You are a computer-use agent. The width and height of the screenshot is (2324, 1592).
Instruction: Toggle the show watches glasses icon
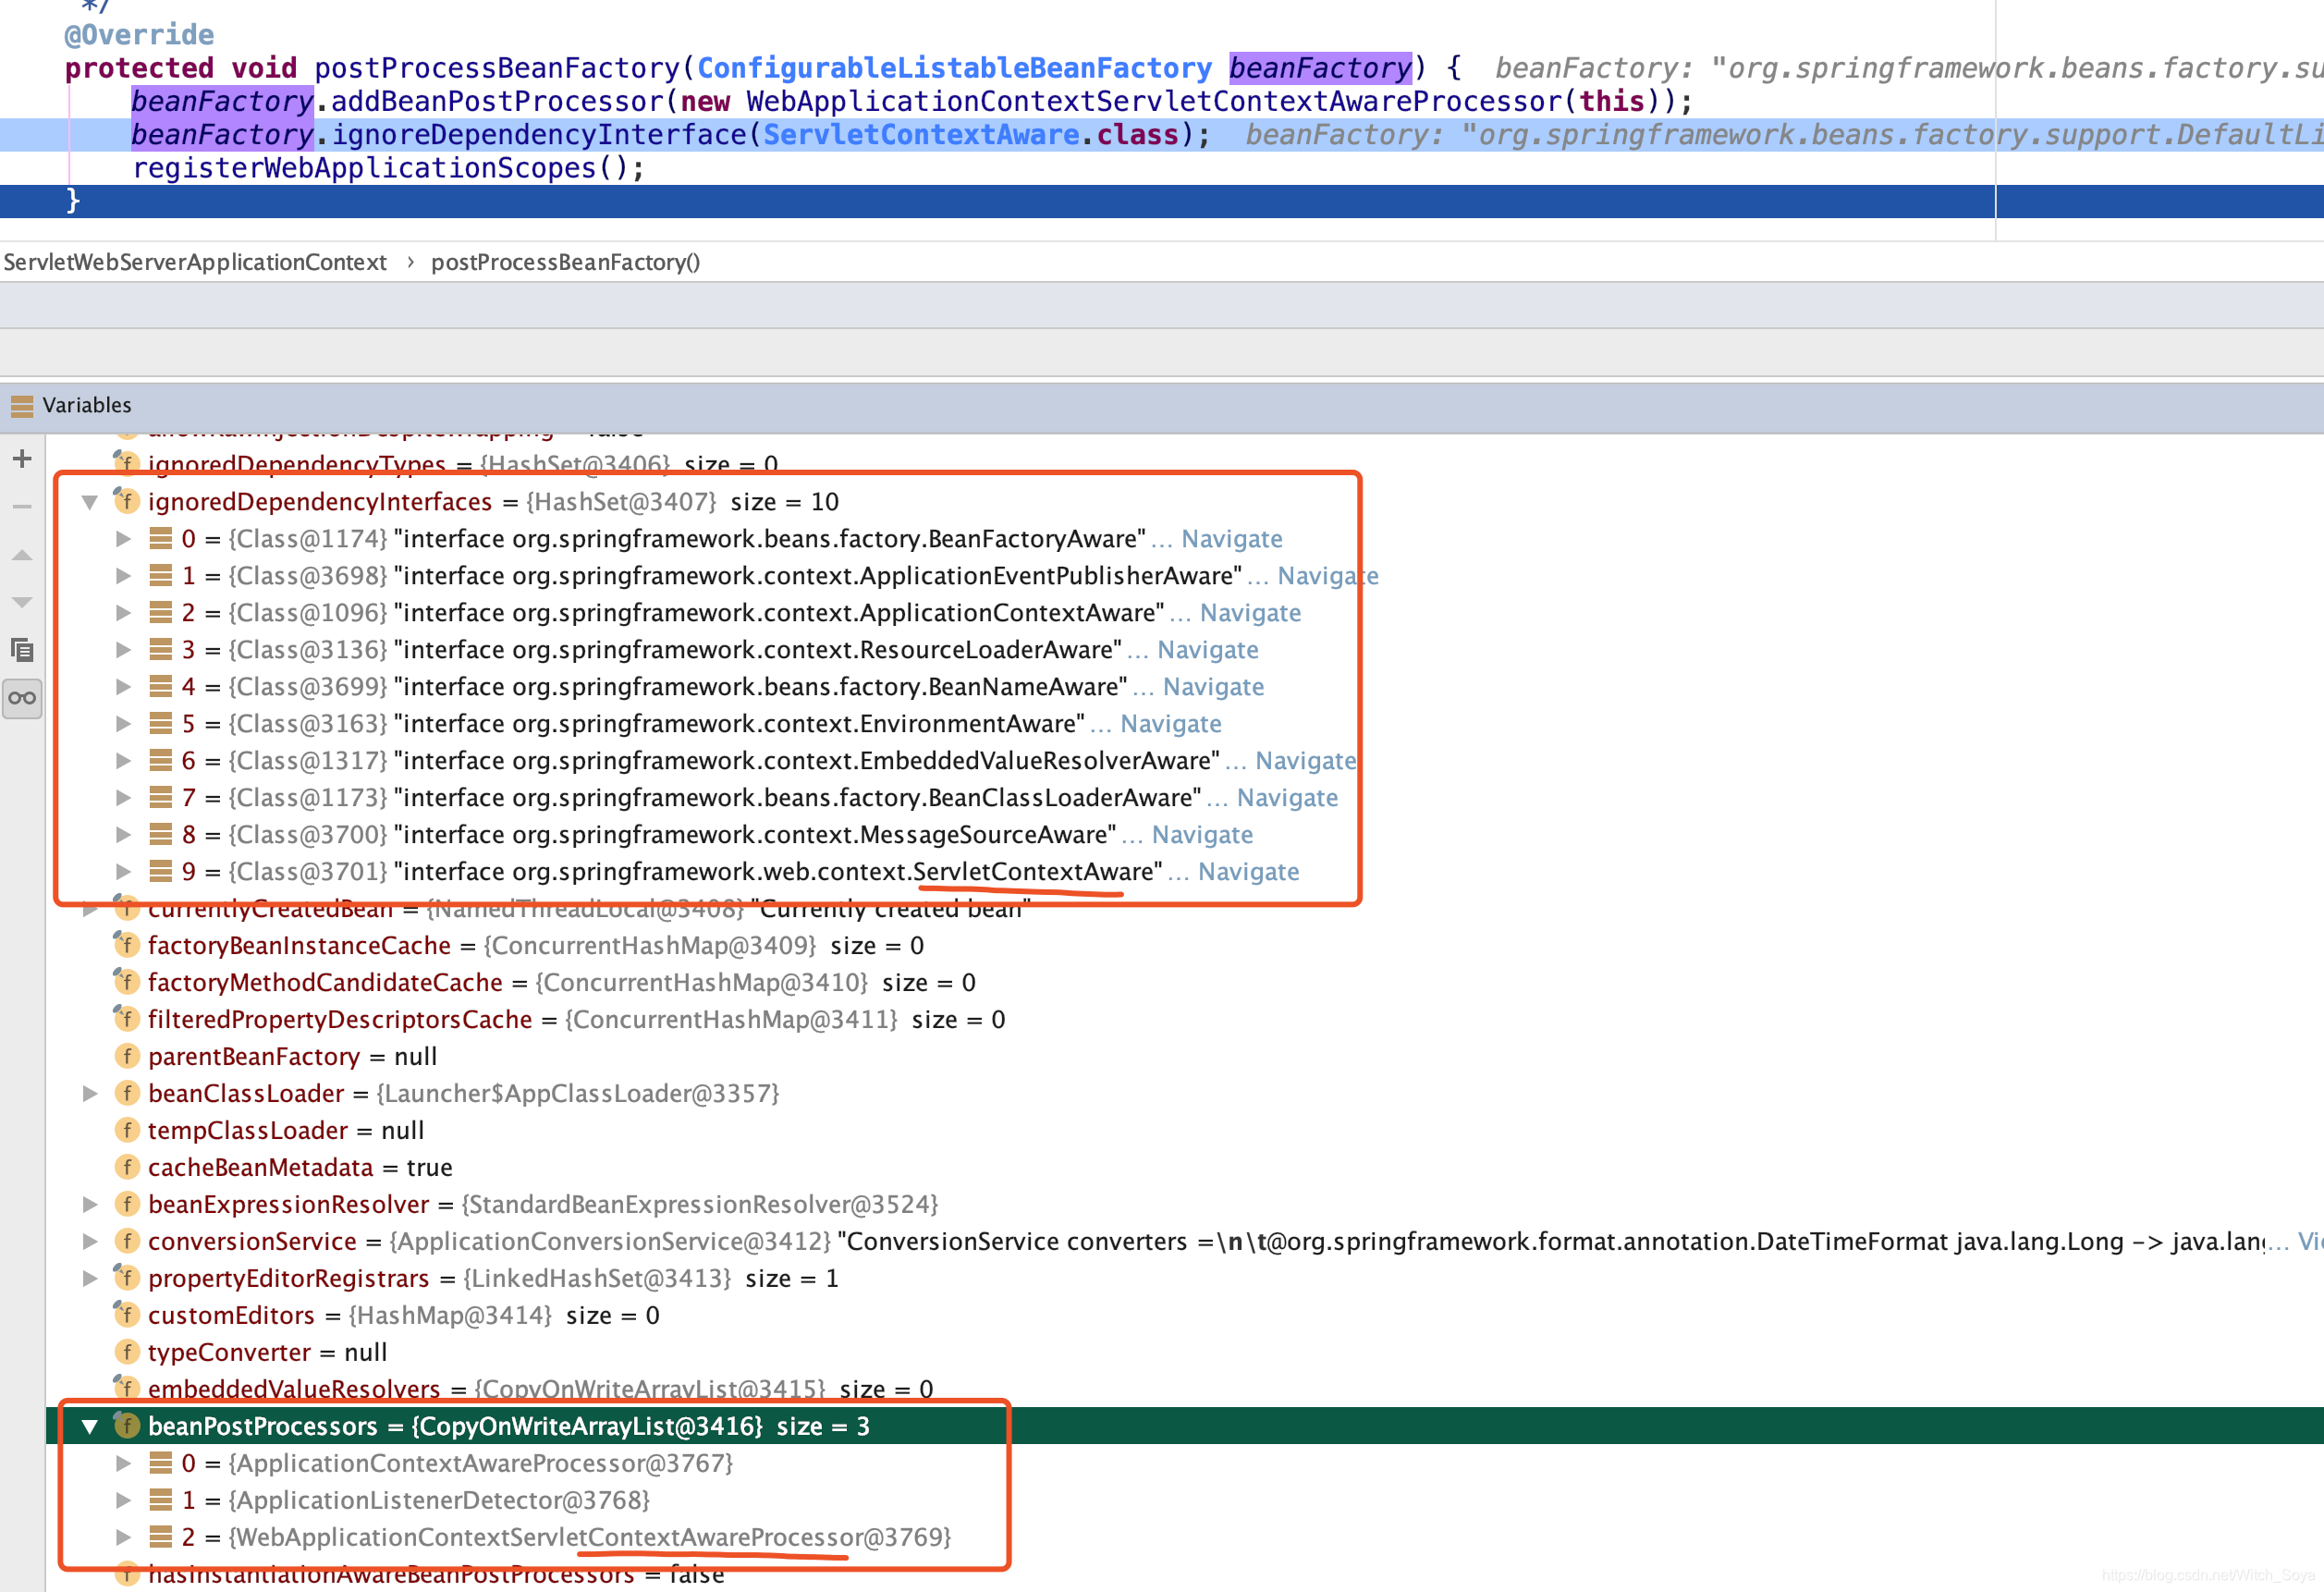coord(22,698)
